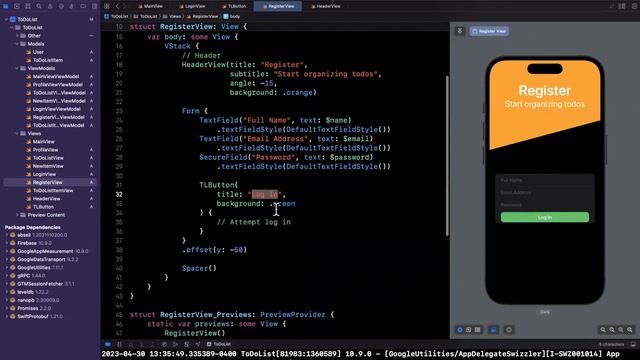
Task: Switch to the LoginView editor tab
Action: click(193, 6)
